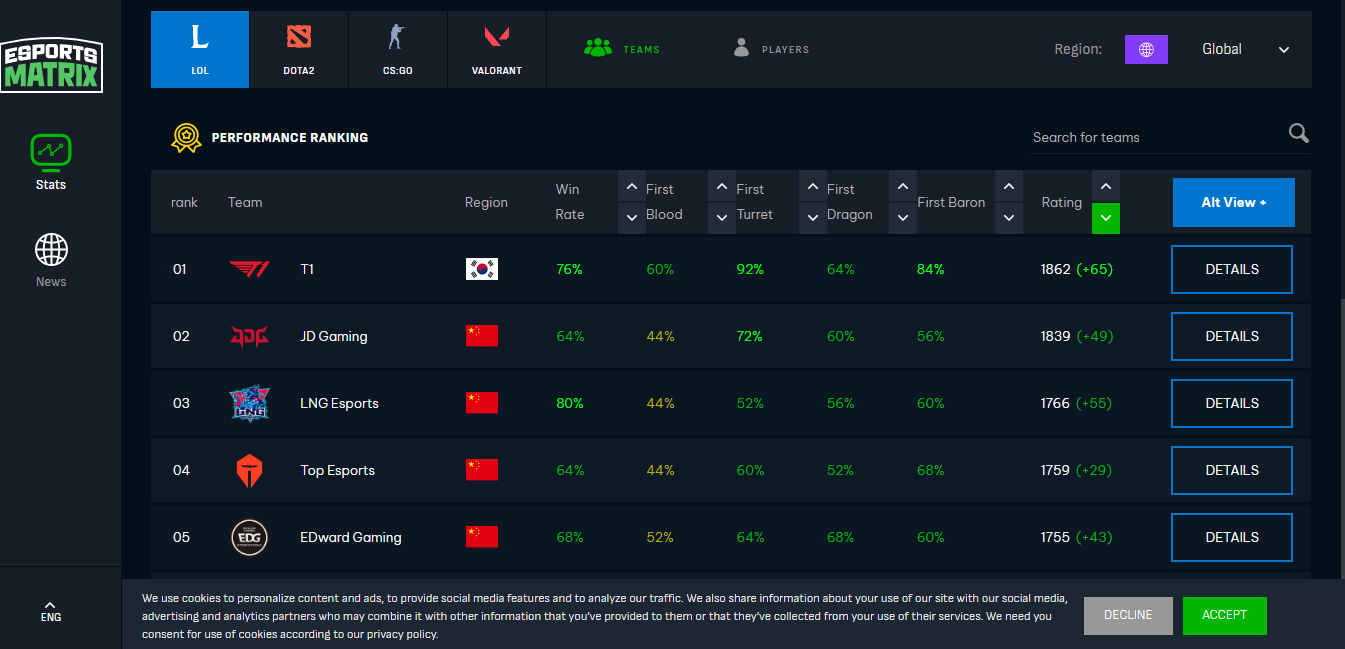The width and height of the screenshot is (1345, 649).
Task: Click the T1 team name
Action: click(308, 269)
